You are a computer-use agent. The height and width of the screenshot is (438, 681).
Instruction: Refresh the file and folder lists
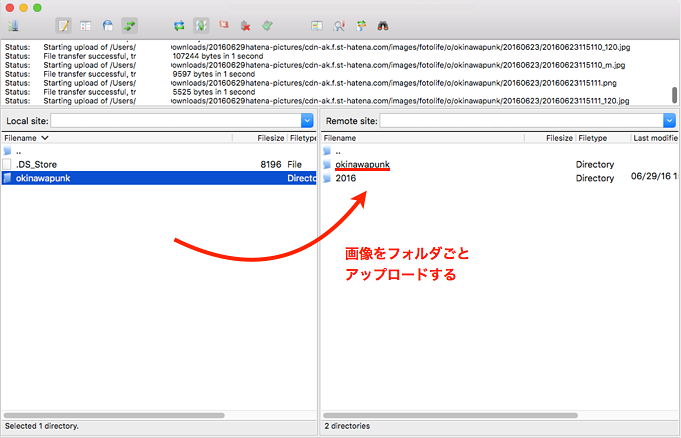point(179,26)
